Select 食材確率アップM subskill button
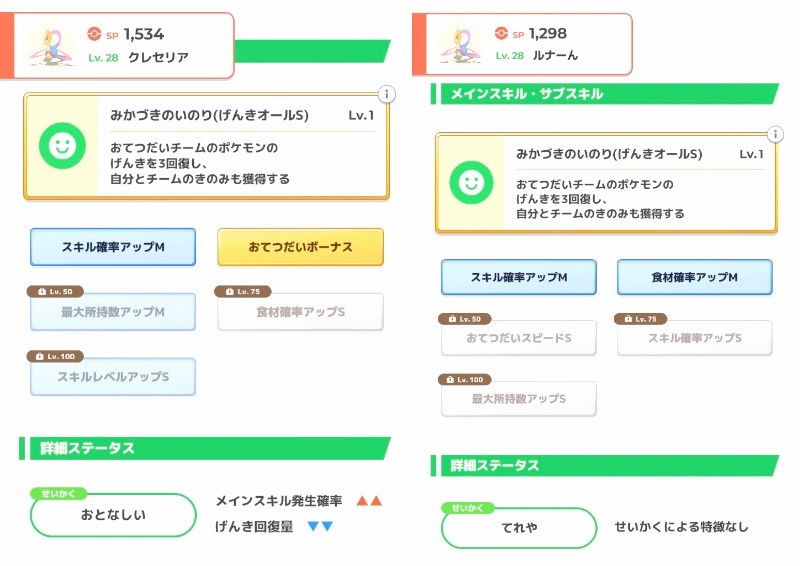This screenshot has width=800, height=566. pos(694,277)
